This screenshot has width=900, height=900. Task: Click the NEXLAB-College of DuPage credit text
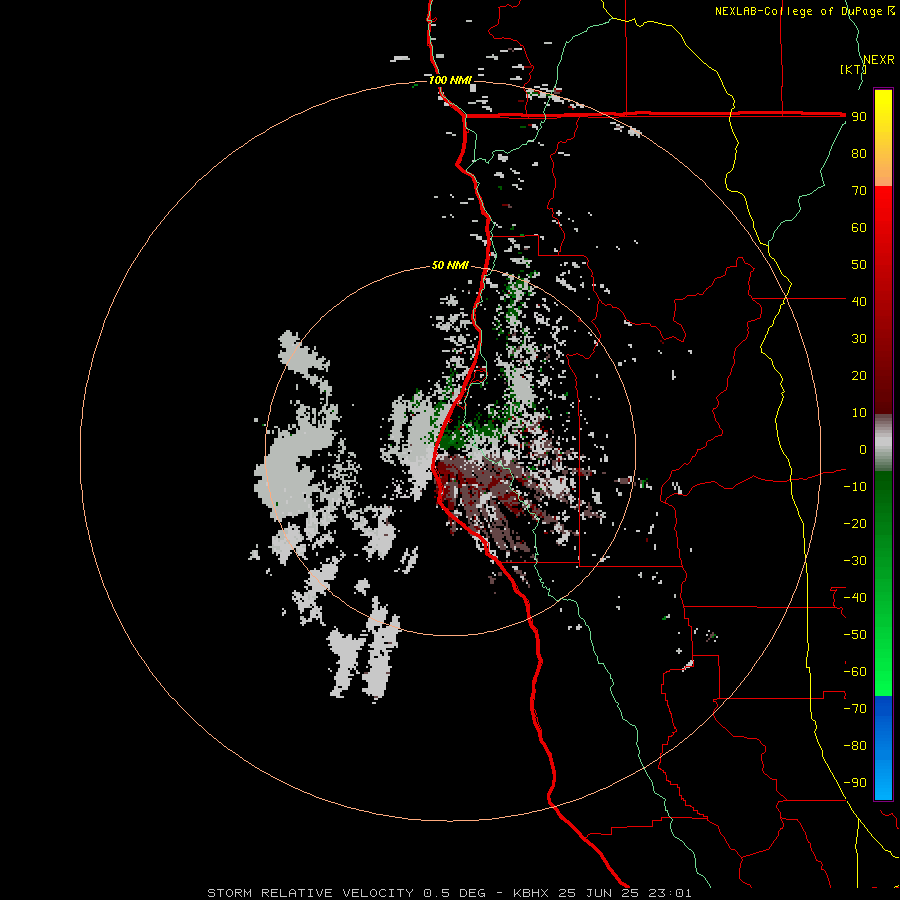[x=805, y=11]
